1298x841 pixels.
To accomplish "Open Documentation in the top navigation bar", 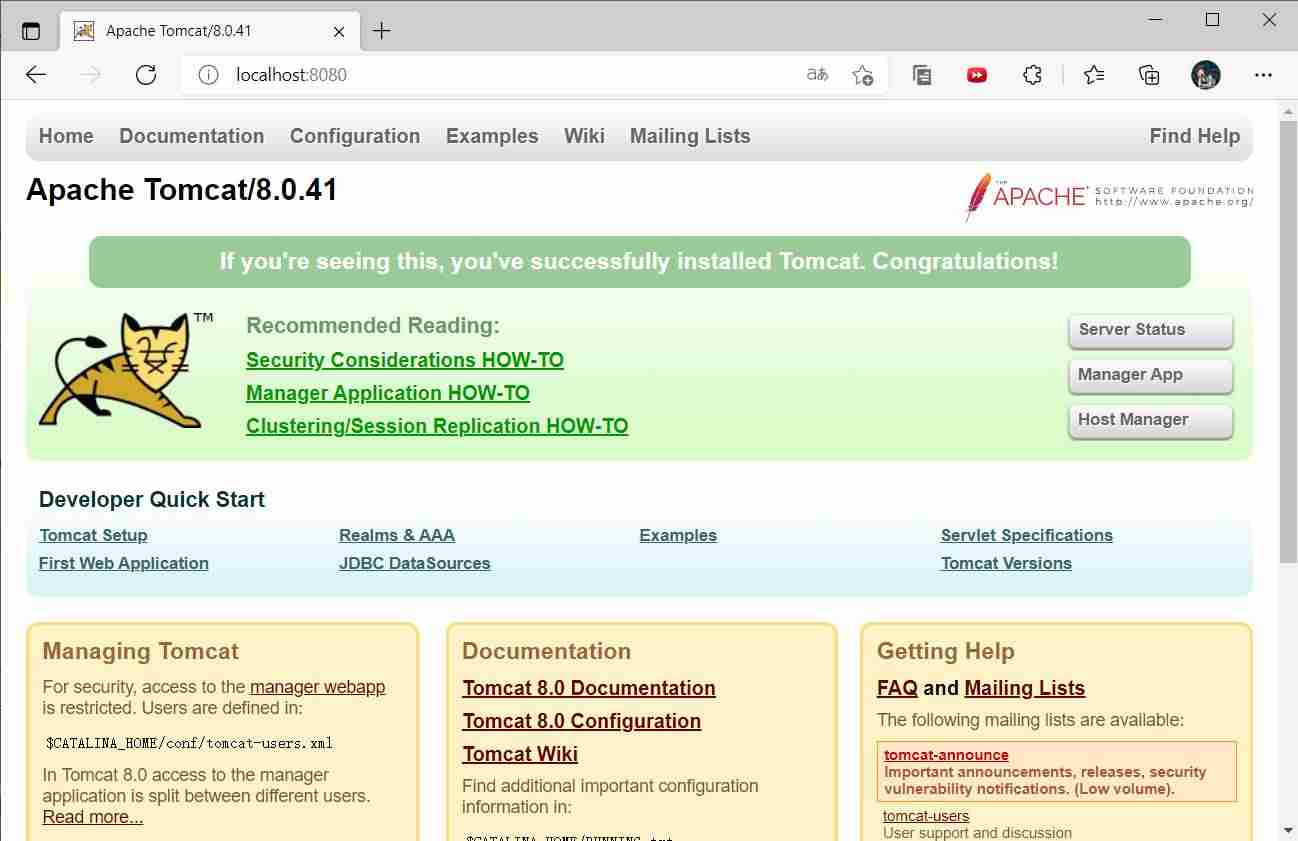I will coord(192,136).
